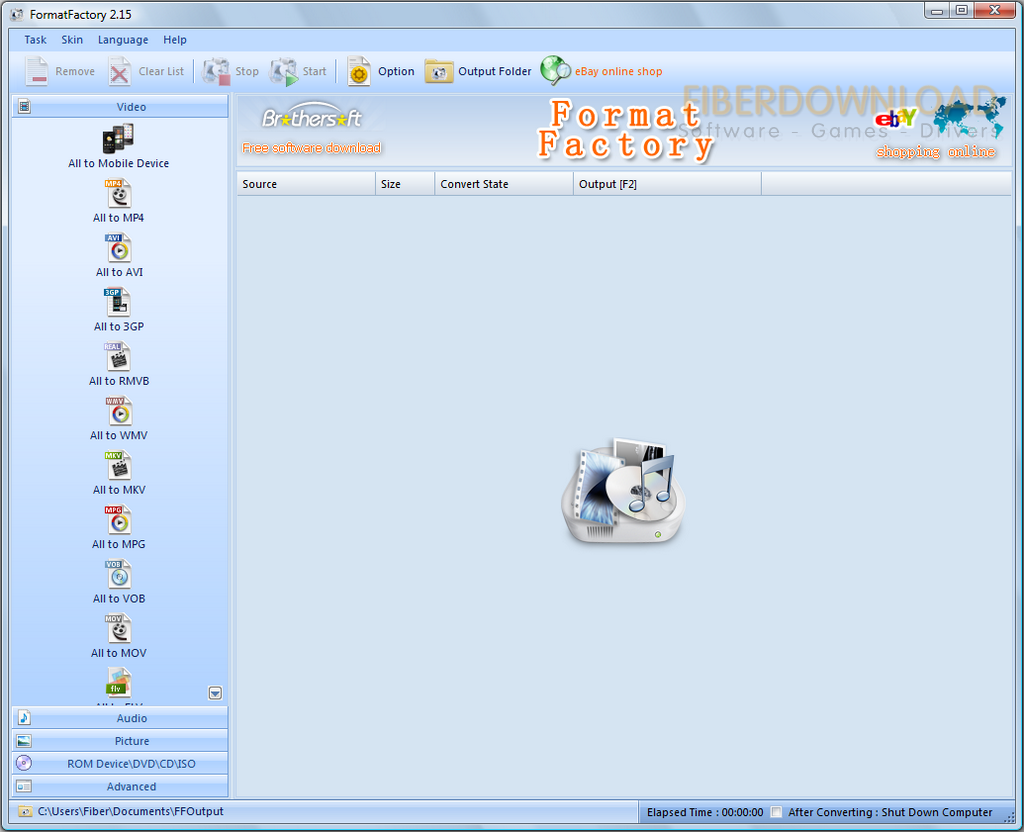
Task: Maximize the FormatFactory window
Action: pos(962,10)
